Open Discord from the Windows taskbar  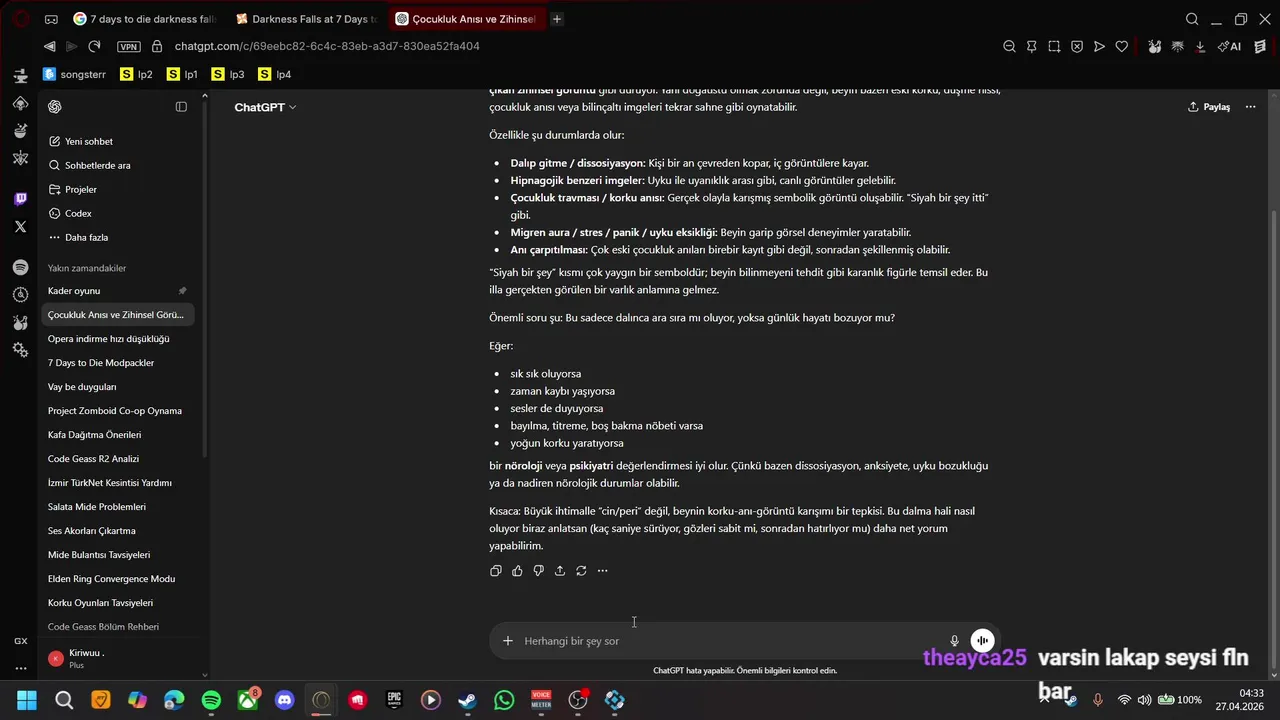pos(284,701)
